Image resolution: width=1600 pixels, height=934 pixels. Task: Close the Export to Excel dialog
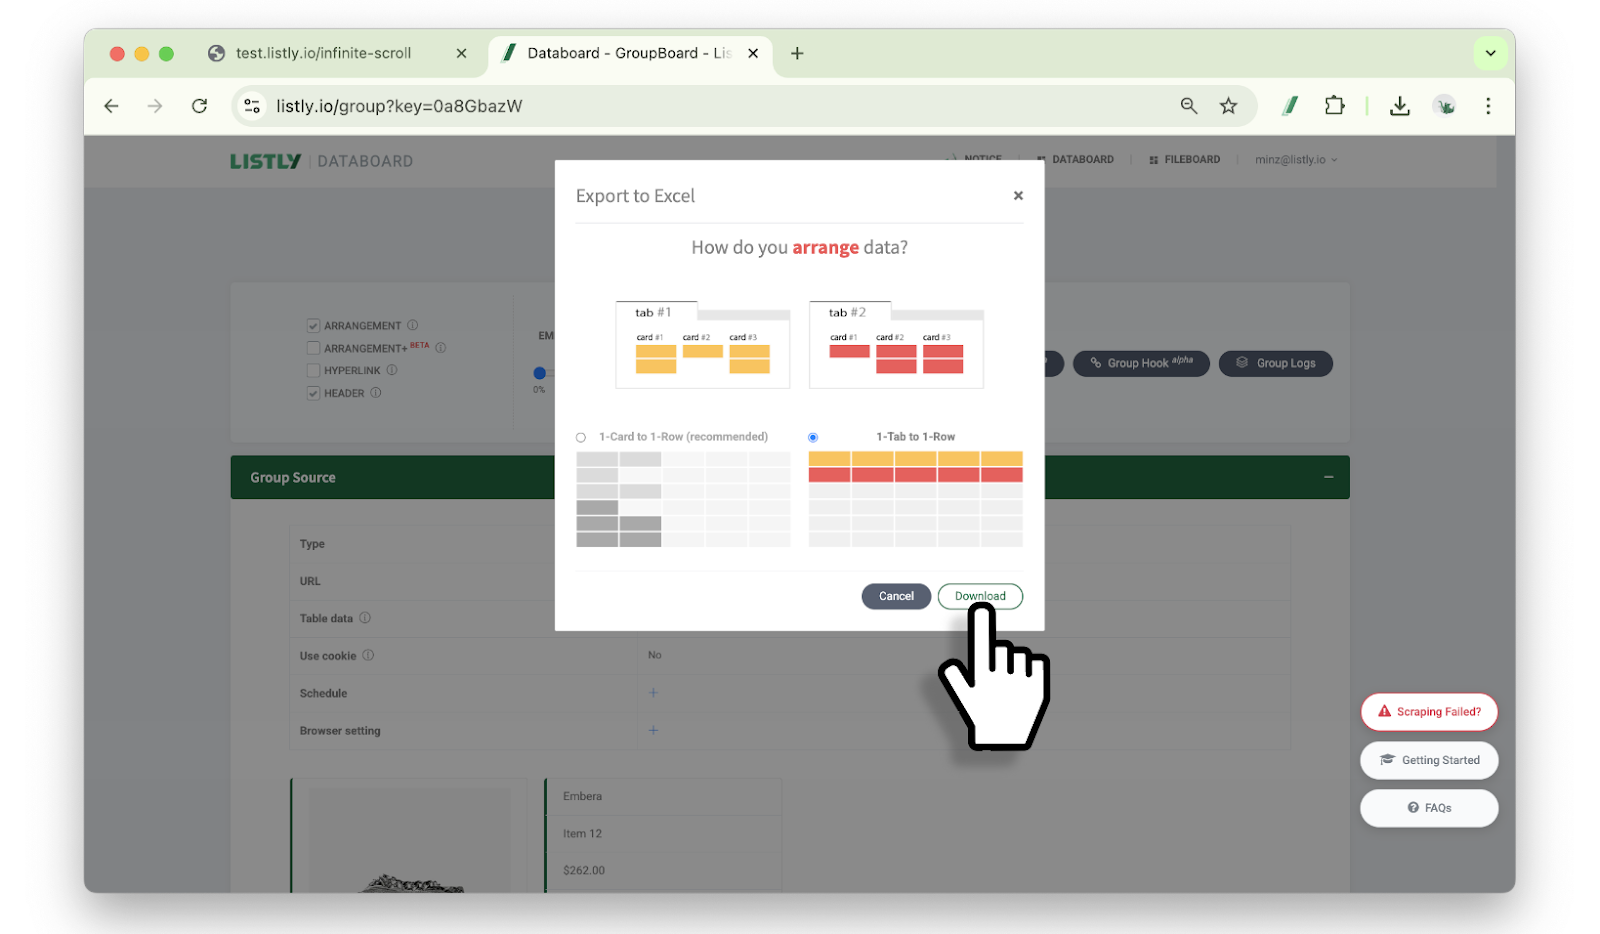coord(1018,196)
